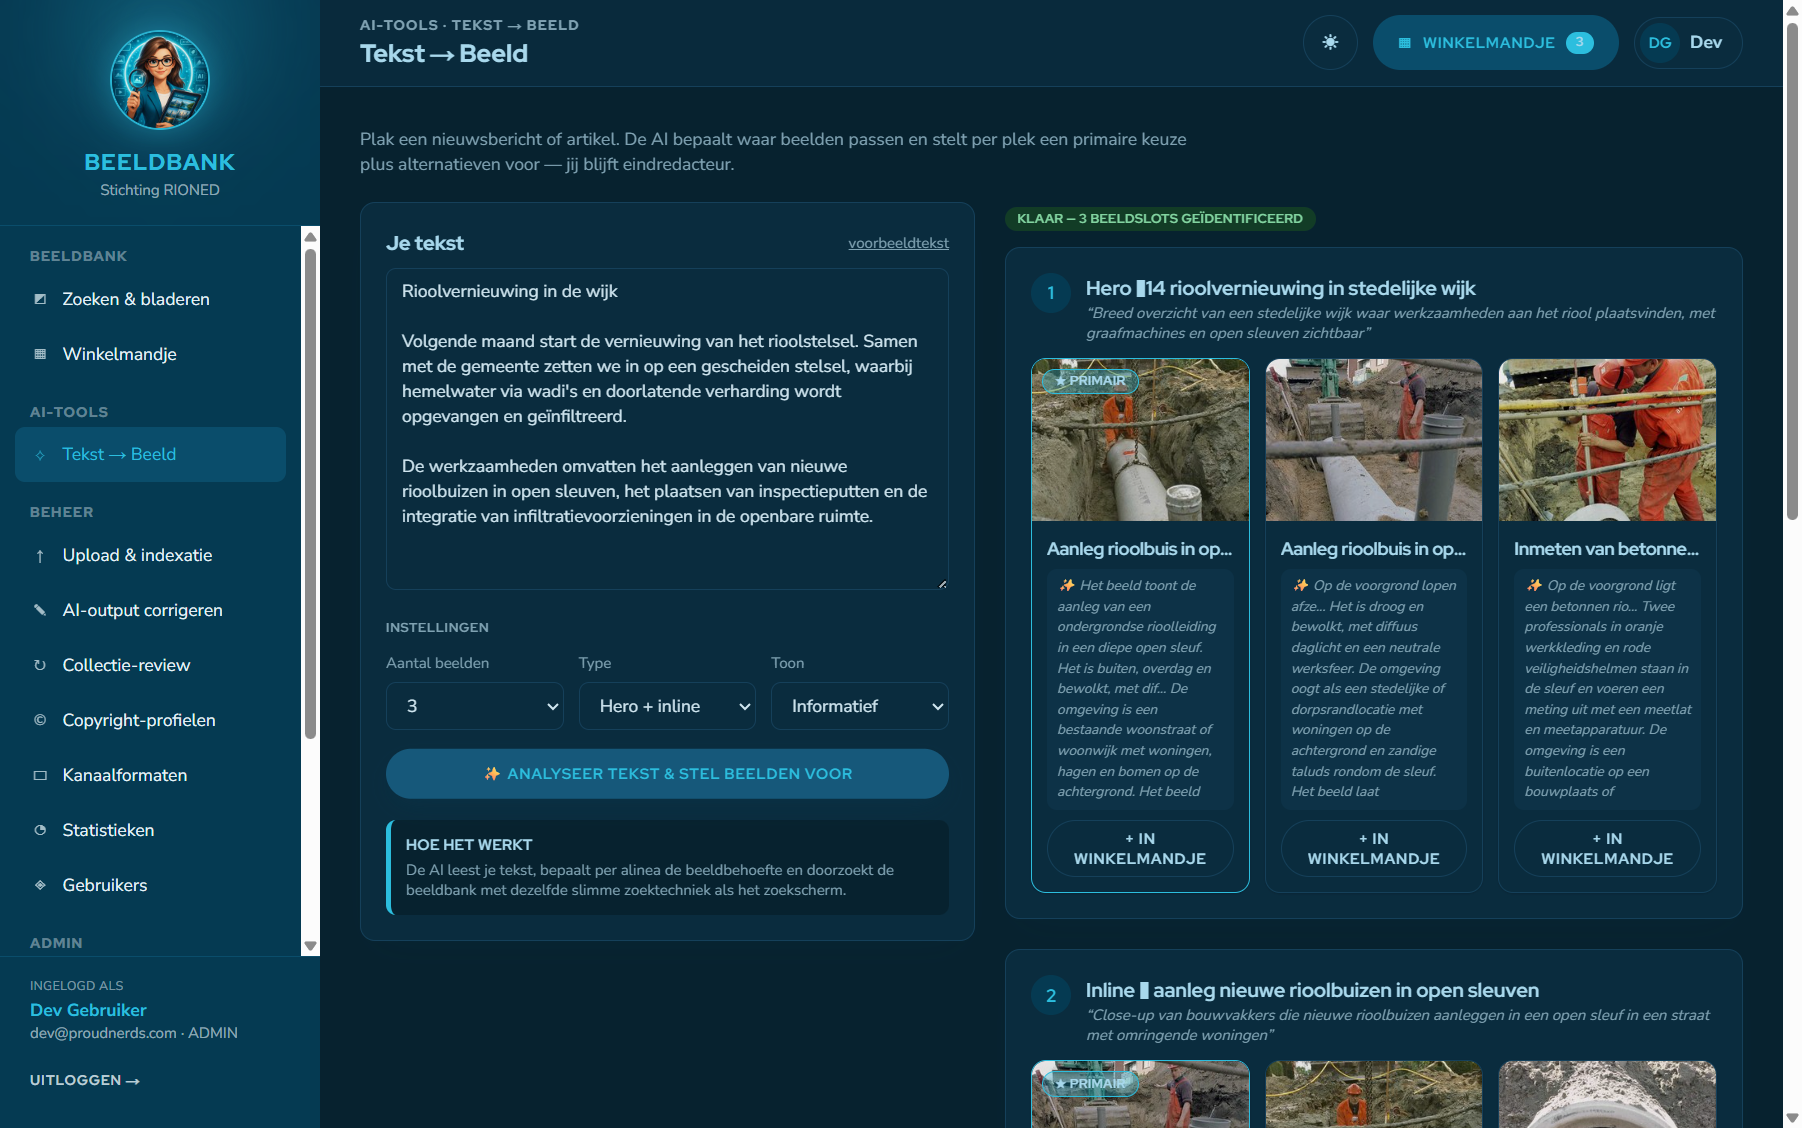Click the PRIMAIR star badge on first Hero image
This screenshot has height=1128, width=1802.
point(1090,380)
